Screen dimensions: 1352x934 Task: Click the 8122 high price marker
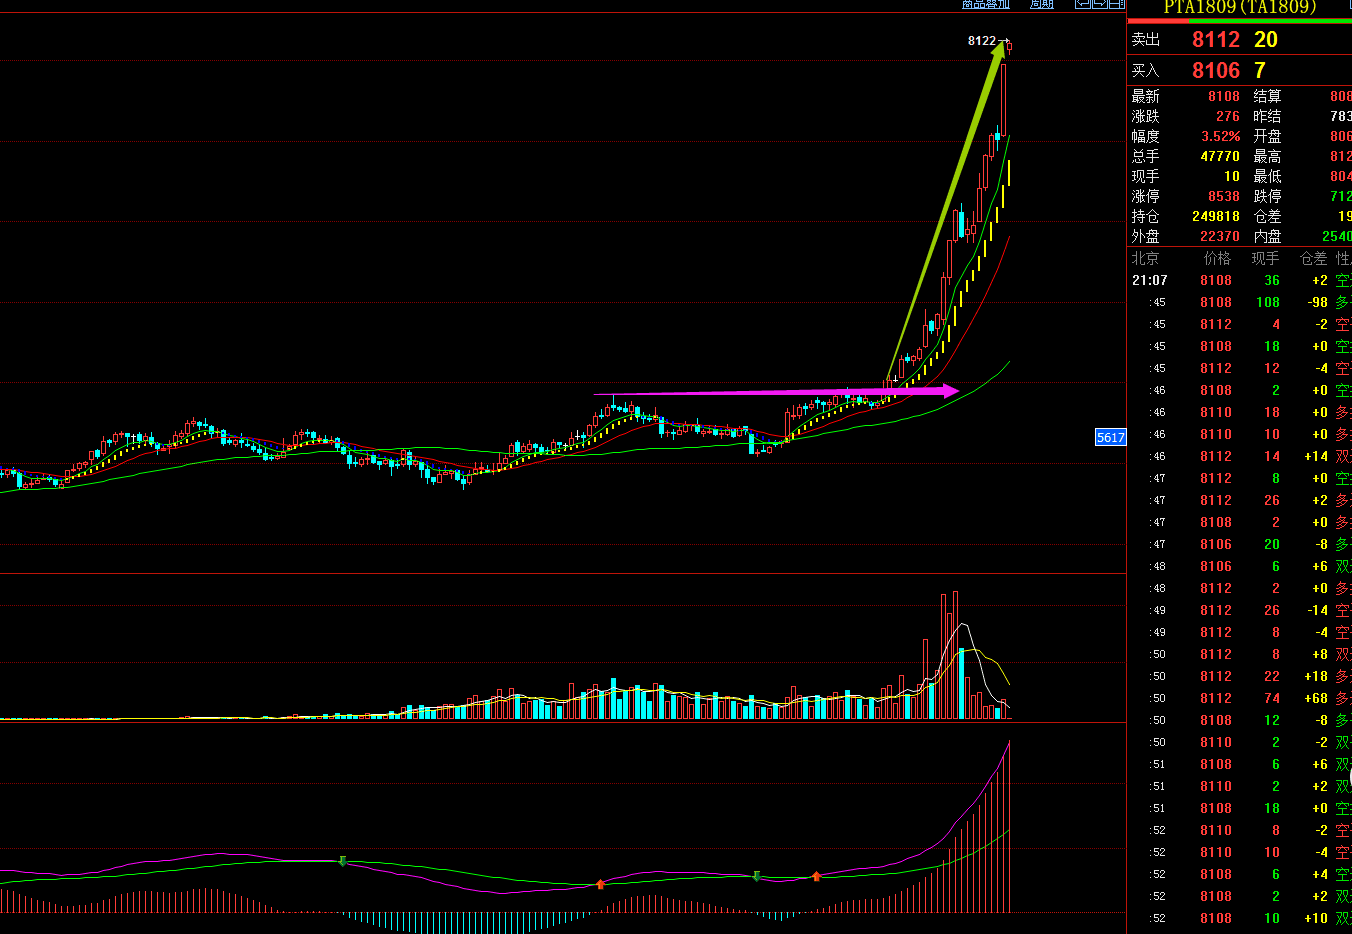point(982,41)
